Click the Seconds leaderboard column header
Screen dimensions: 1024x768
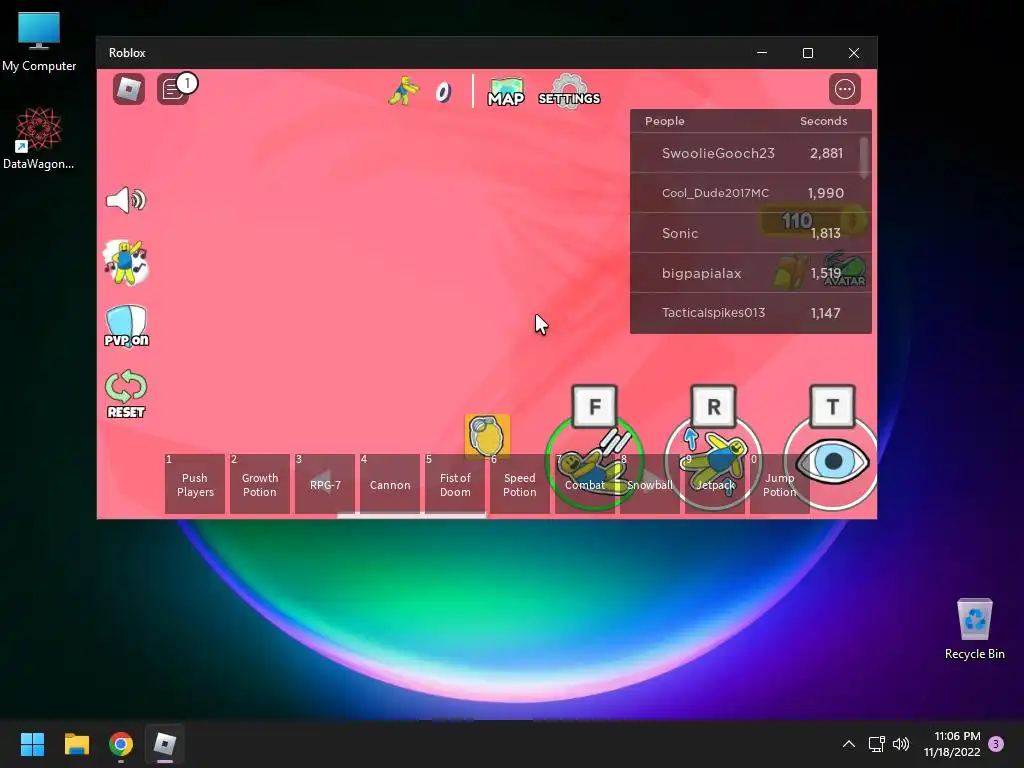[824, 121]
